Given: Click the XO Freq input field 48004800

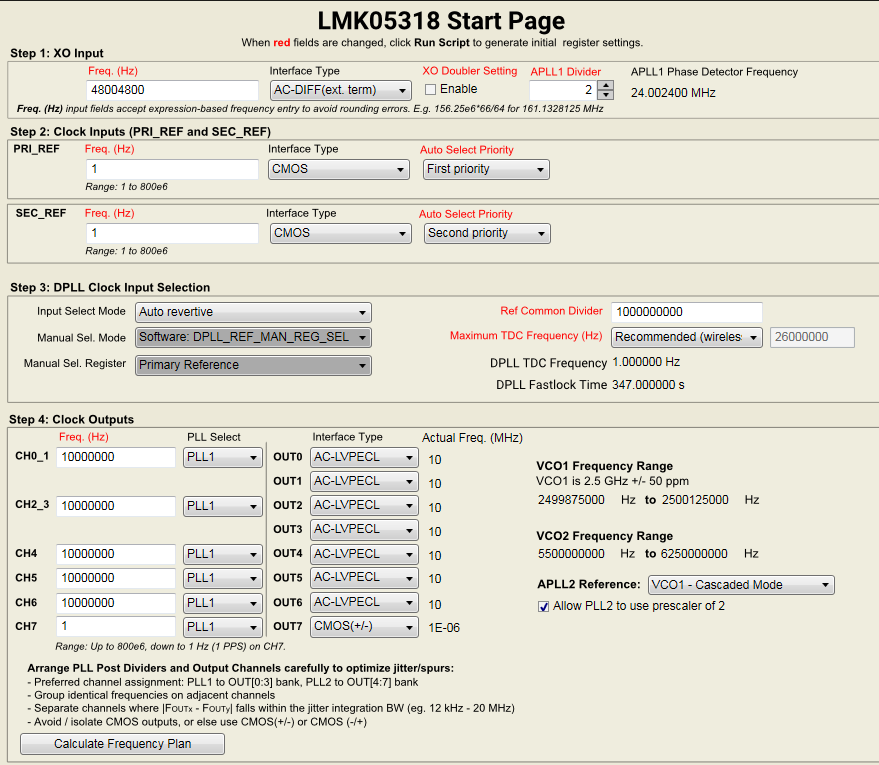Looking at the screenshot, I should click(x=172, y=90).
